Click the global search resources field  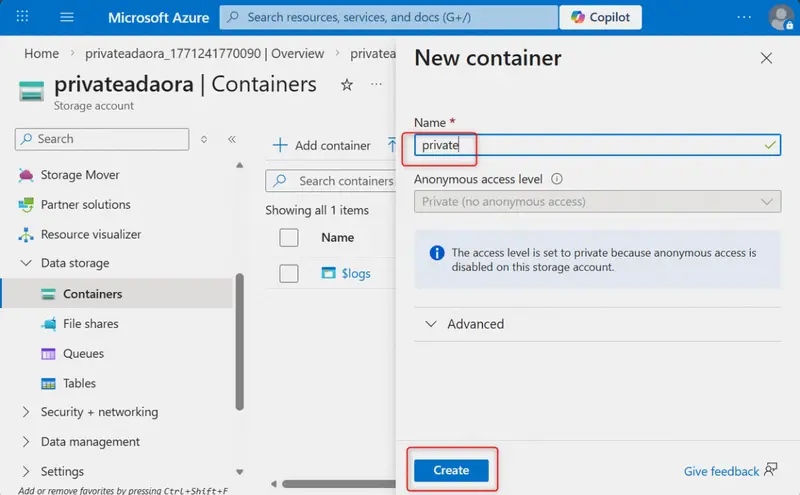pyautogui.click(x=389, y=17)
